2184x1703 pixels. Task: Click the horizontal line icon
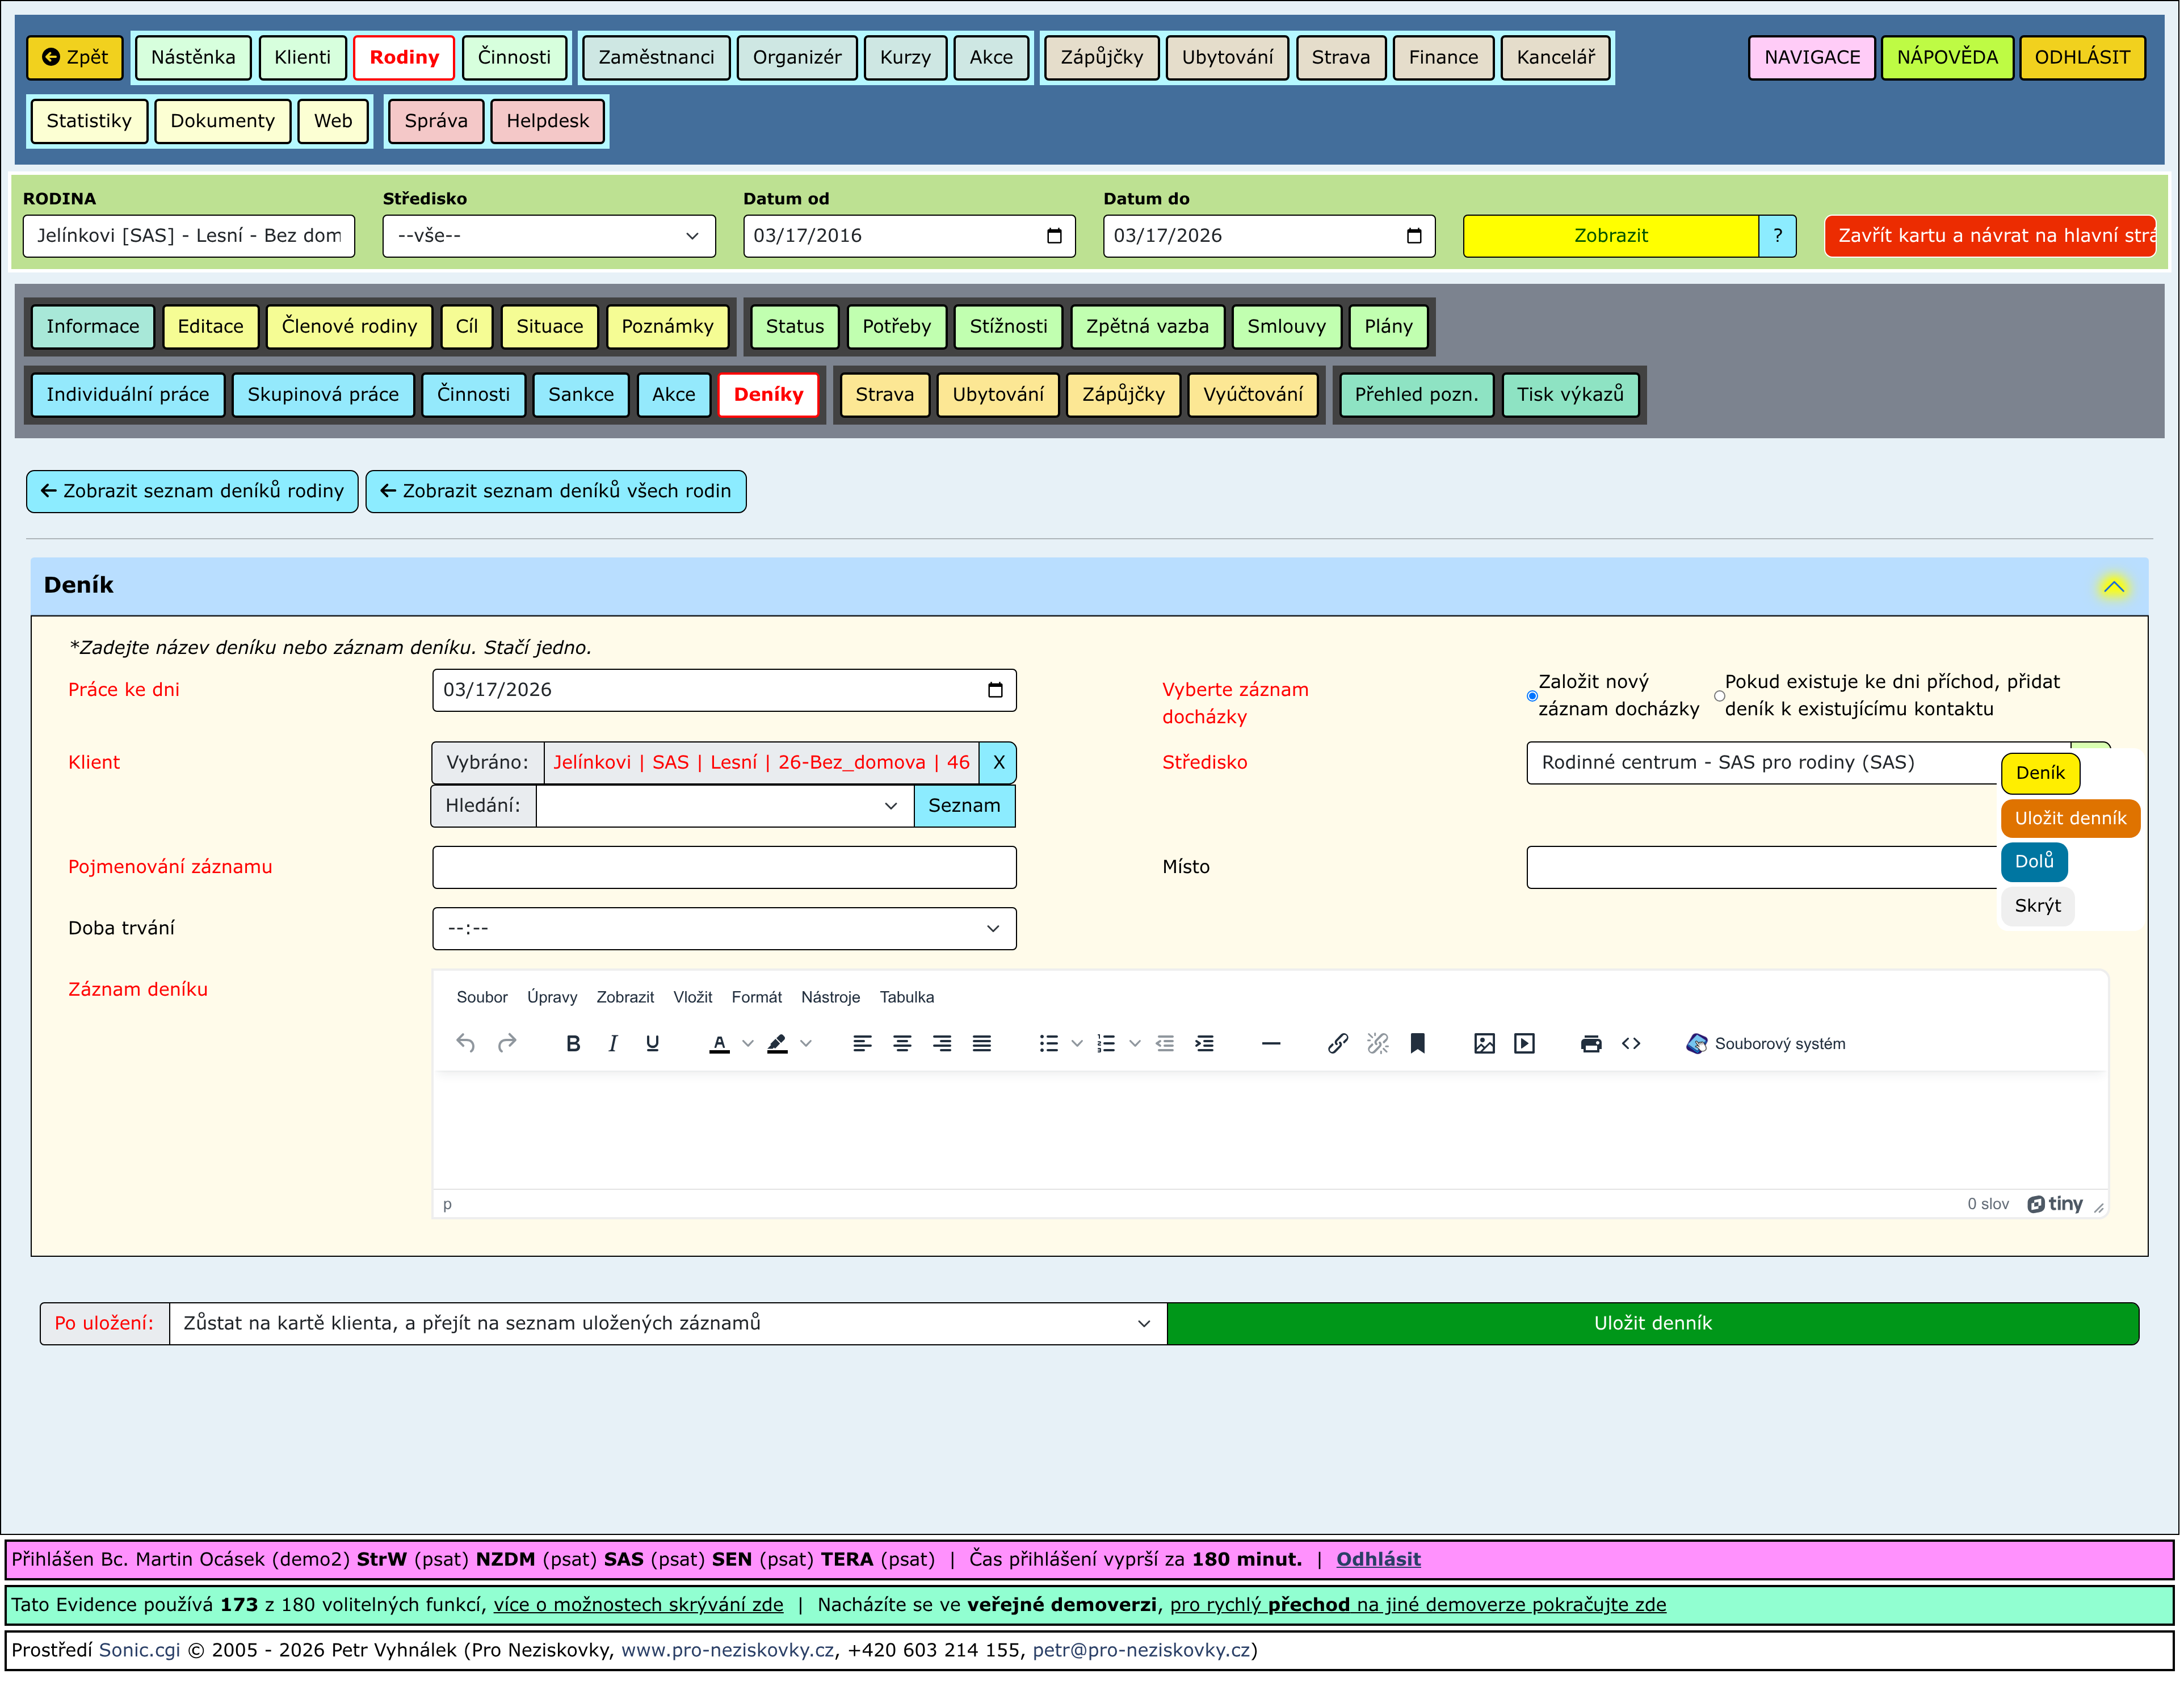(1271, 1044)
